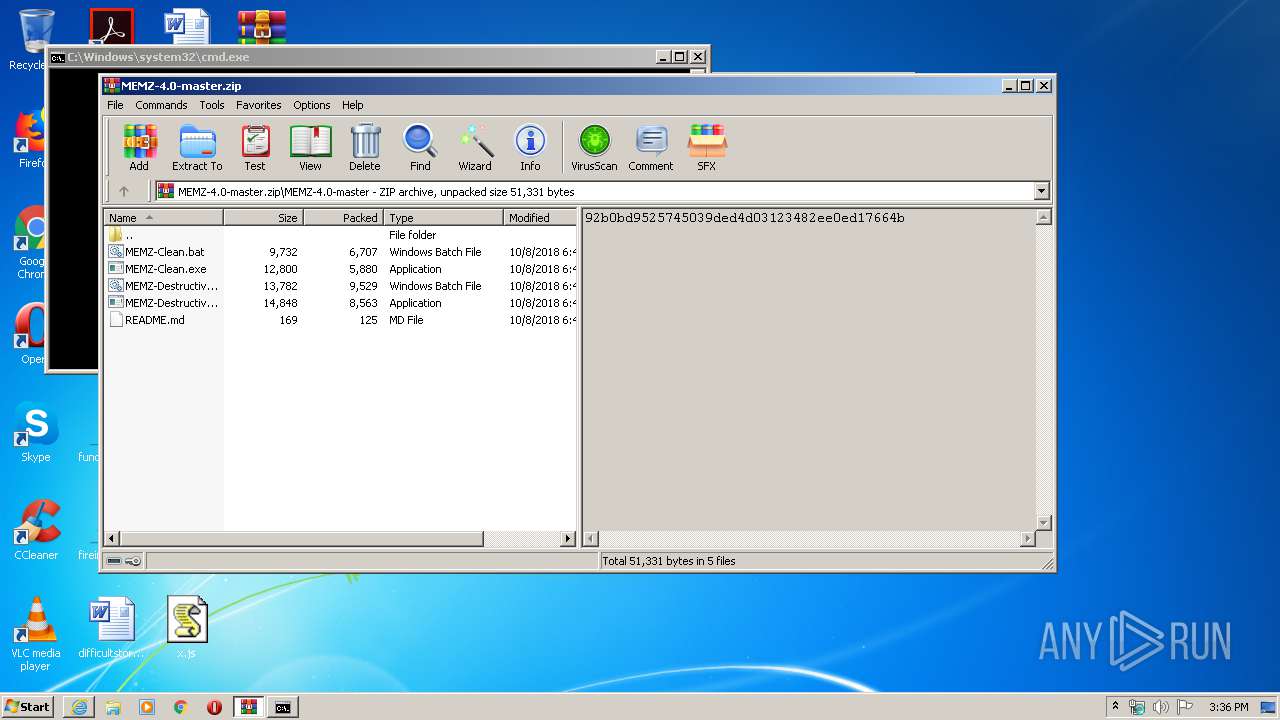Screen dimensions: 1280x720
Task: Click the Extract To toolbar icon
Action: click(x=197, y=148)
